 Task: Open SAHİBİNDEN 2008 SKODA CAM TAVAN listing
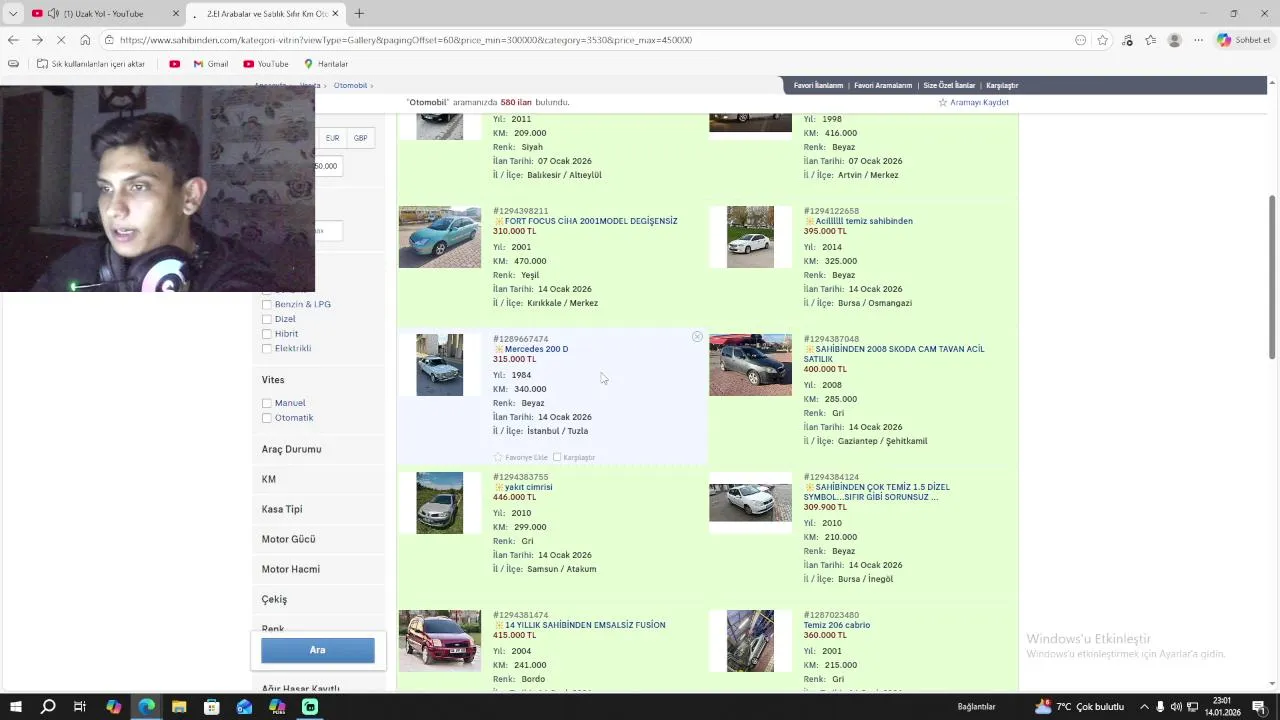point(894,353)
